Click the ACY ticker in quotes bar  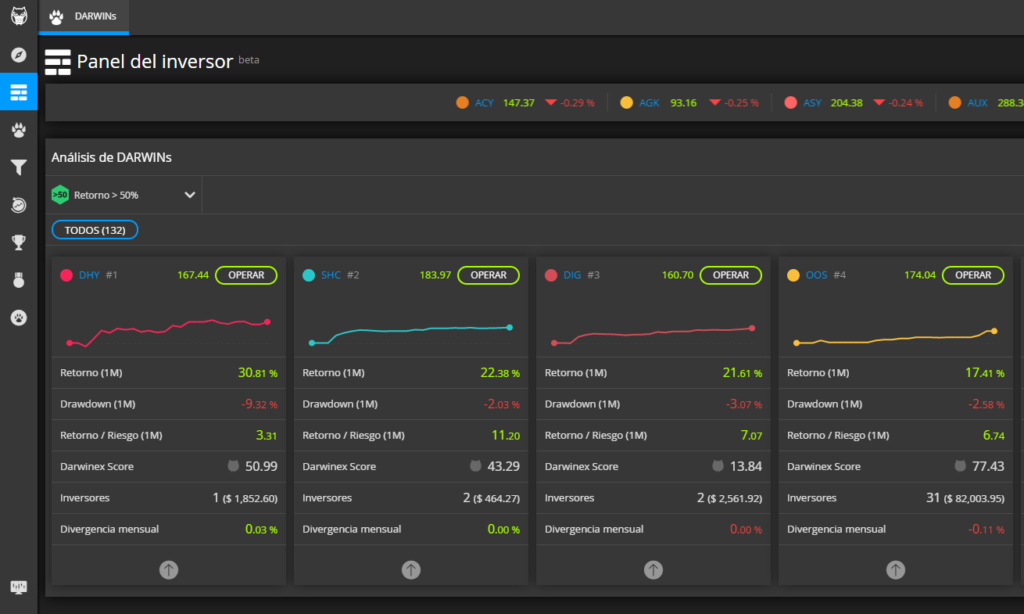tap(484, 103)
